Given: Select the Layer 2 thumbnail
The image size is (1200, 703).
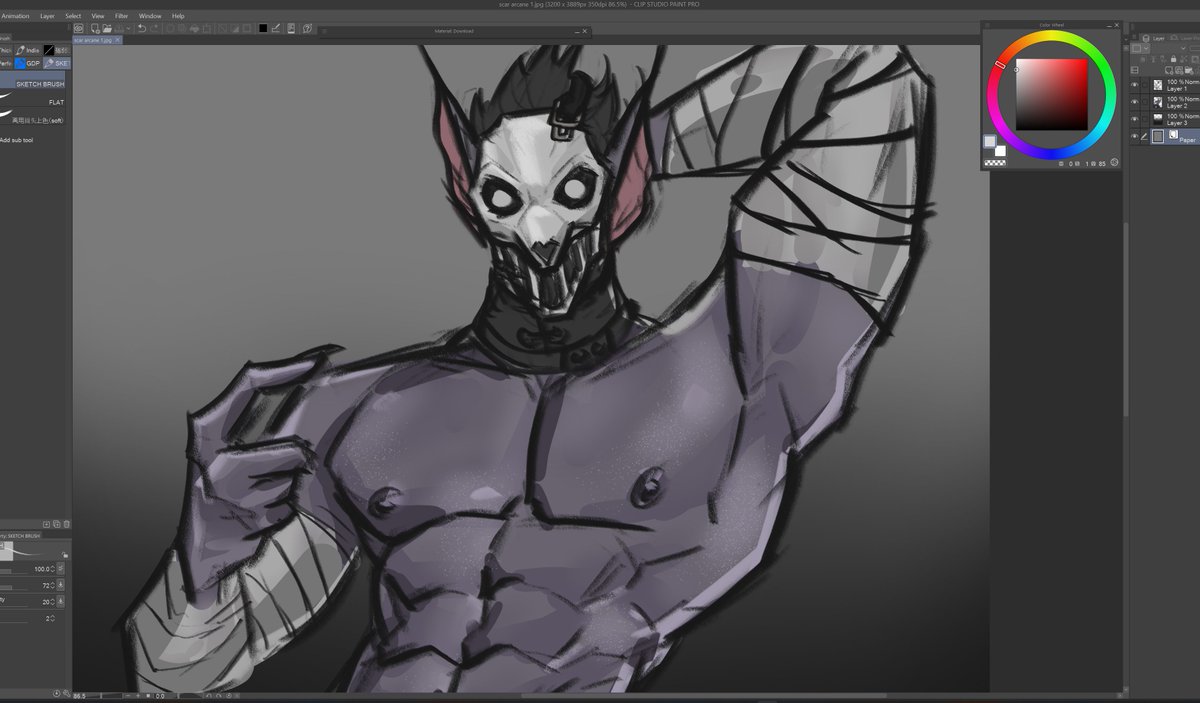Looking at the screenshot, I should [1158, 102].
